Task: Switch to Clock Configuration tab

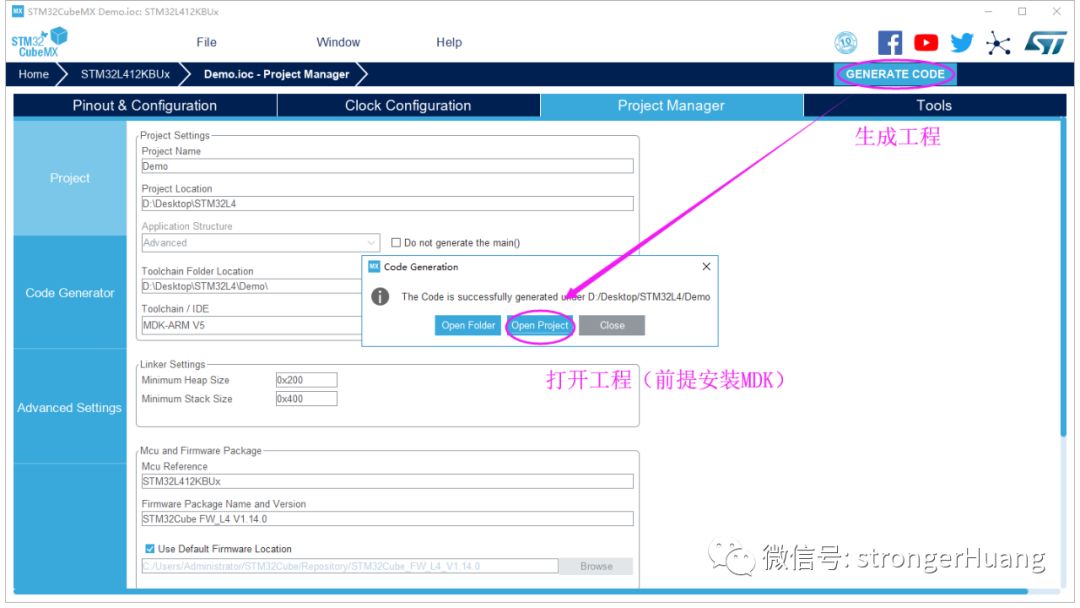Action: tap(407, 106)
